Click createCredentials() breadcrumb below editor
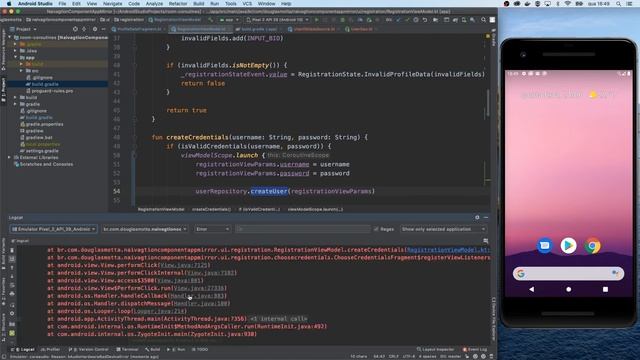The height and width of the screenshot is (360, 640). click(211, 209)
